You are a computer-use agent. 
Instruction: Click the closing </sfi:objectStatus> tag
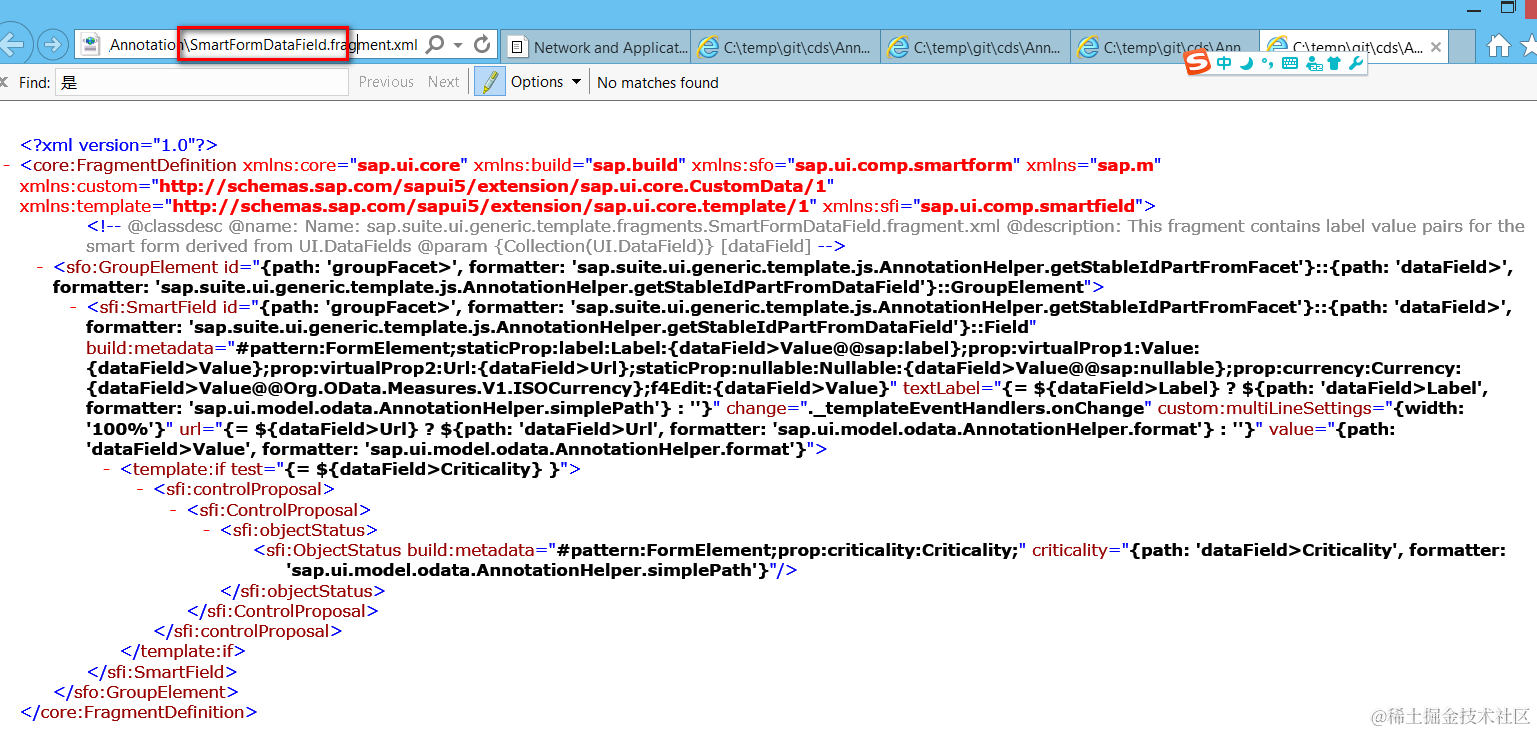[303, 591]
